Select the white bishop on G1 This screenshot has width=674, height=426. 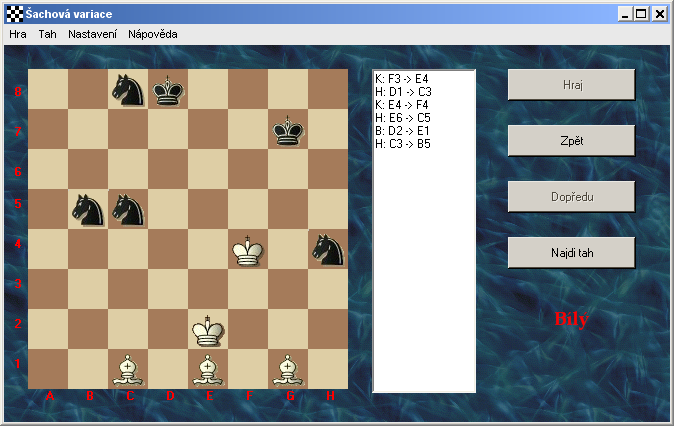288,369
